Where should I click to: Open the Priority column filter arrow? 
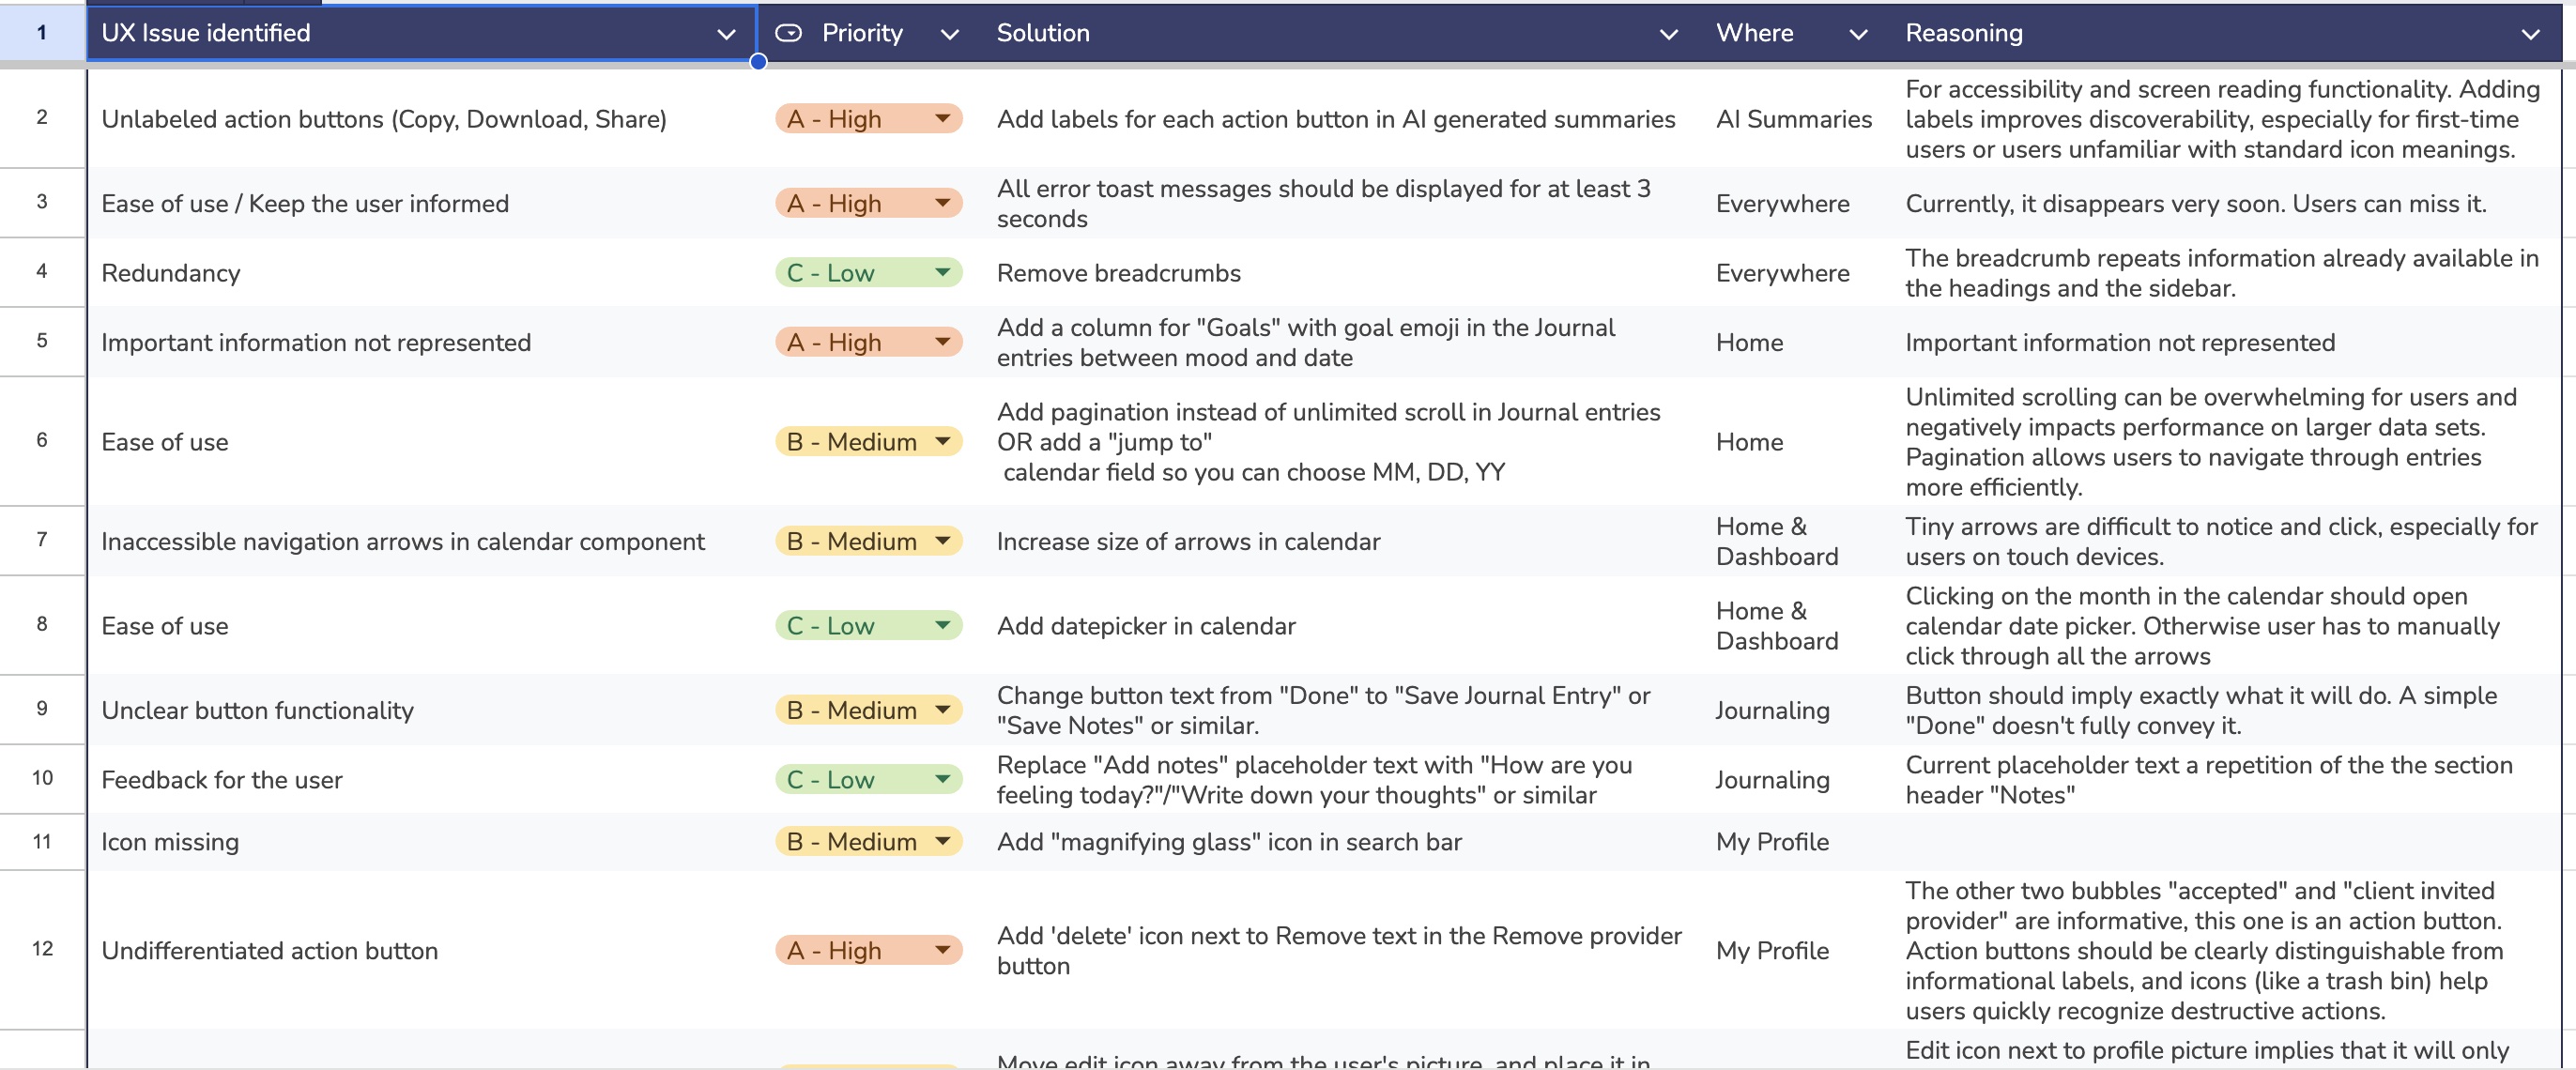949,34
